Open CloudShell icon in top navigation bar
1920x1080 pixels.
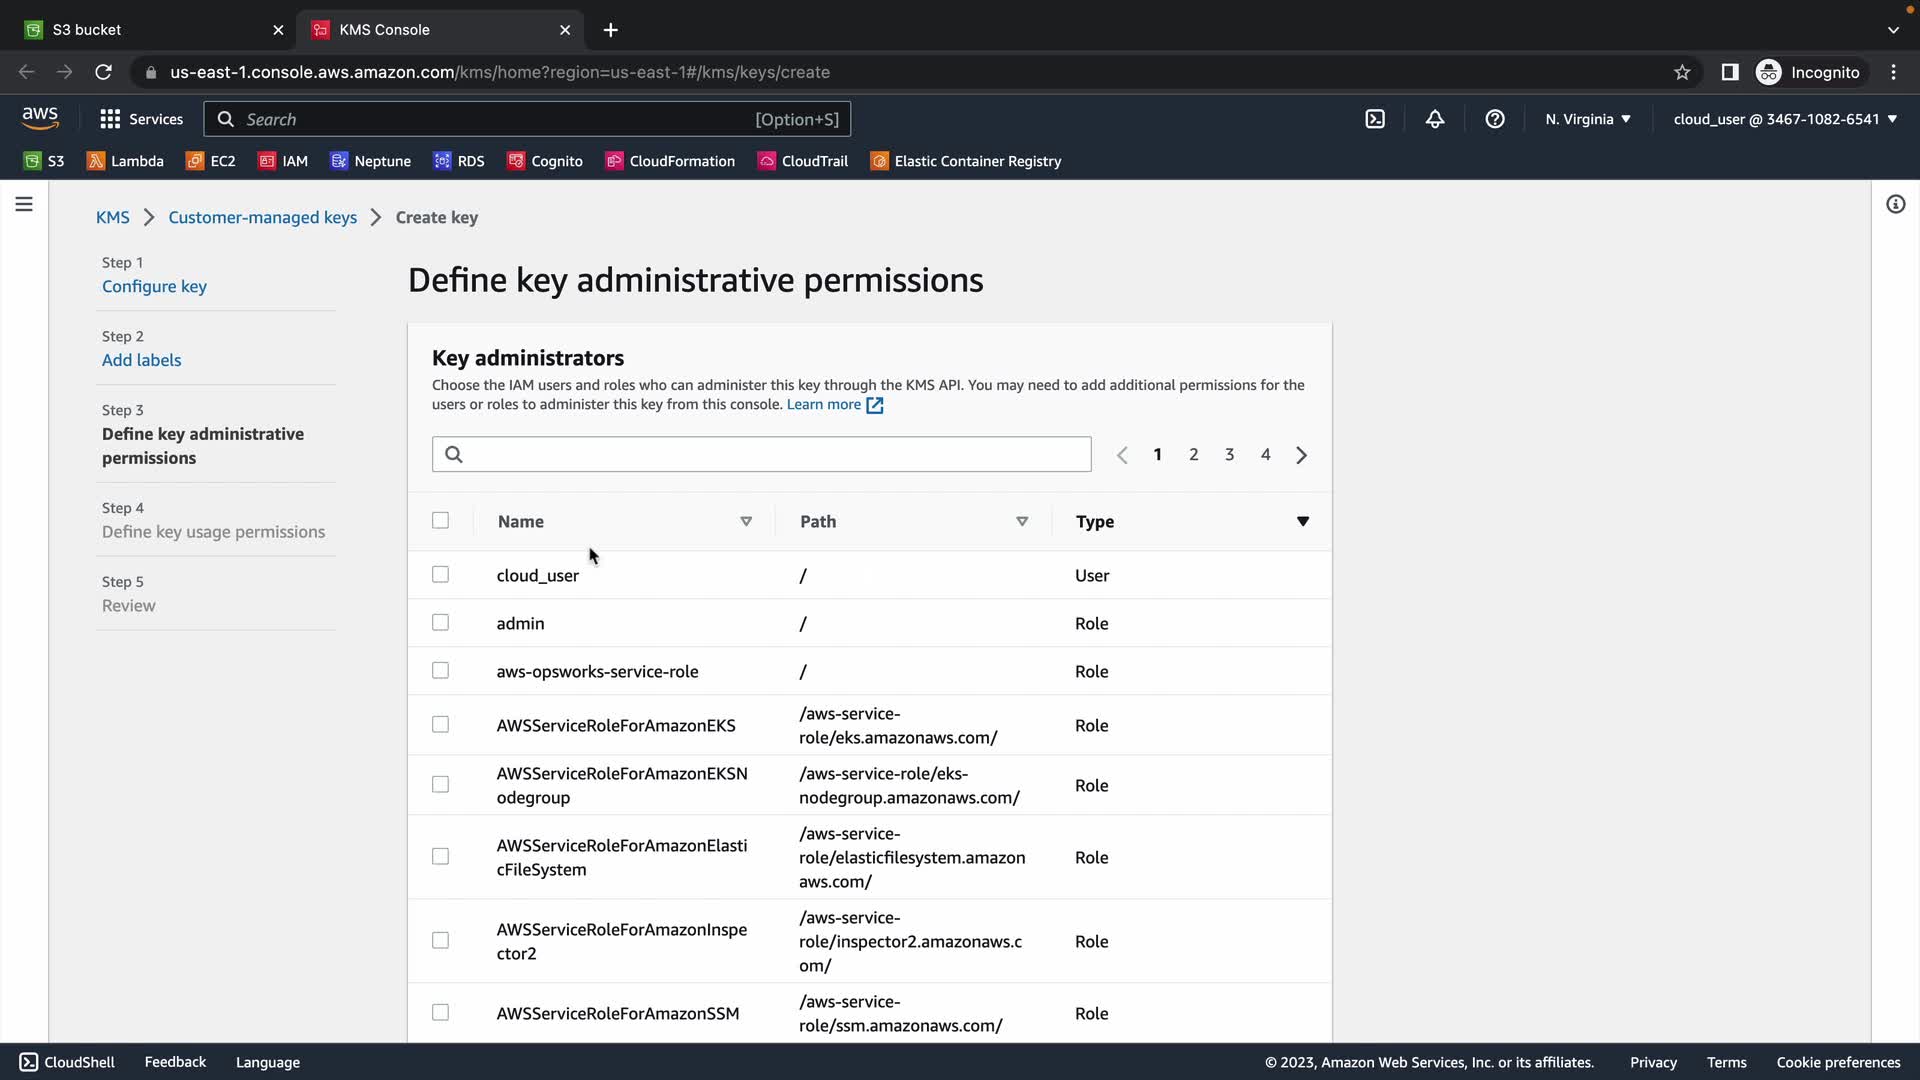(1375, 119)
